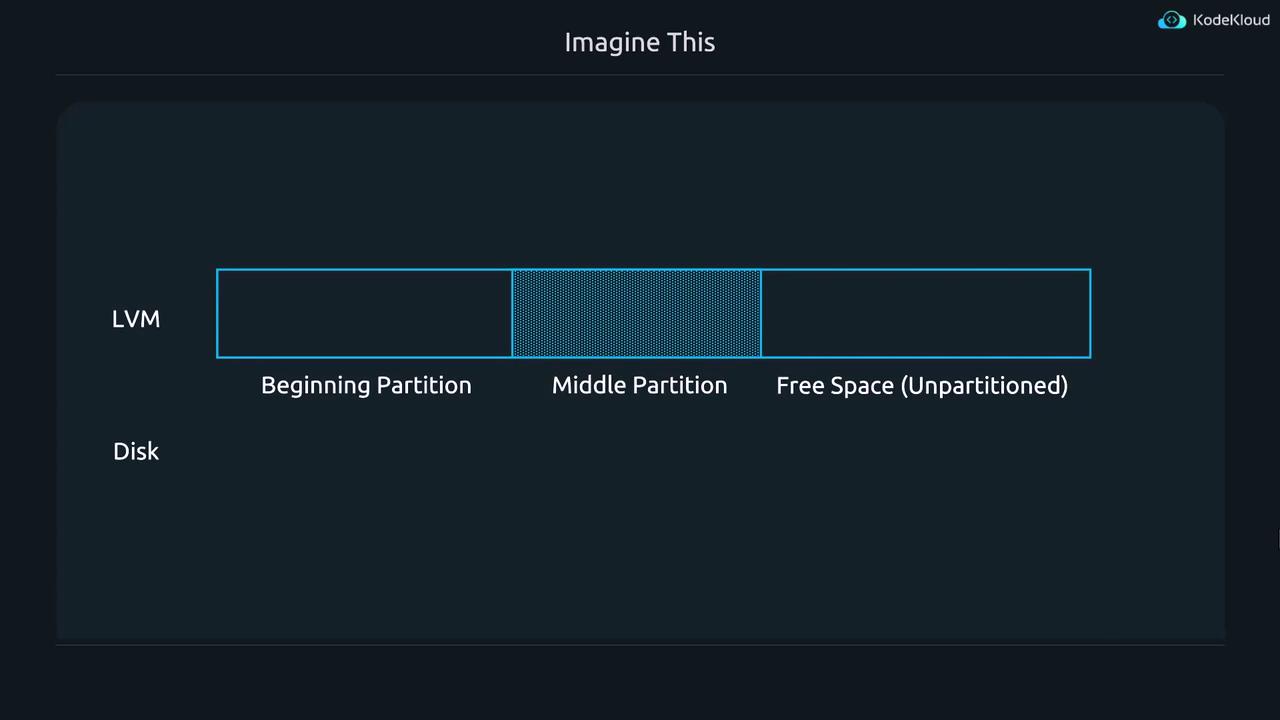Viewport: 1280px width, 720px height.
Task: Click the right edge of the LVM bar
Action: 1090,313
